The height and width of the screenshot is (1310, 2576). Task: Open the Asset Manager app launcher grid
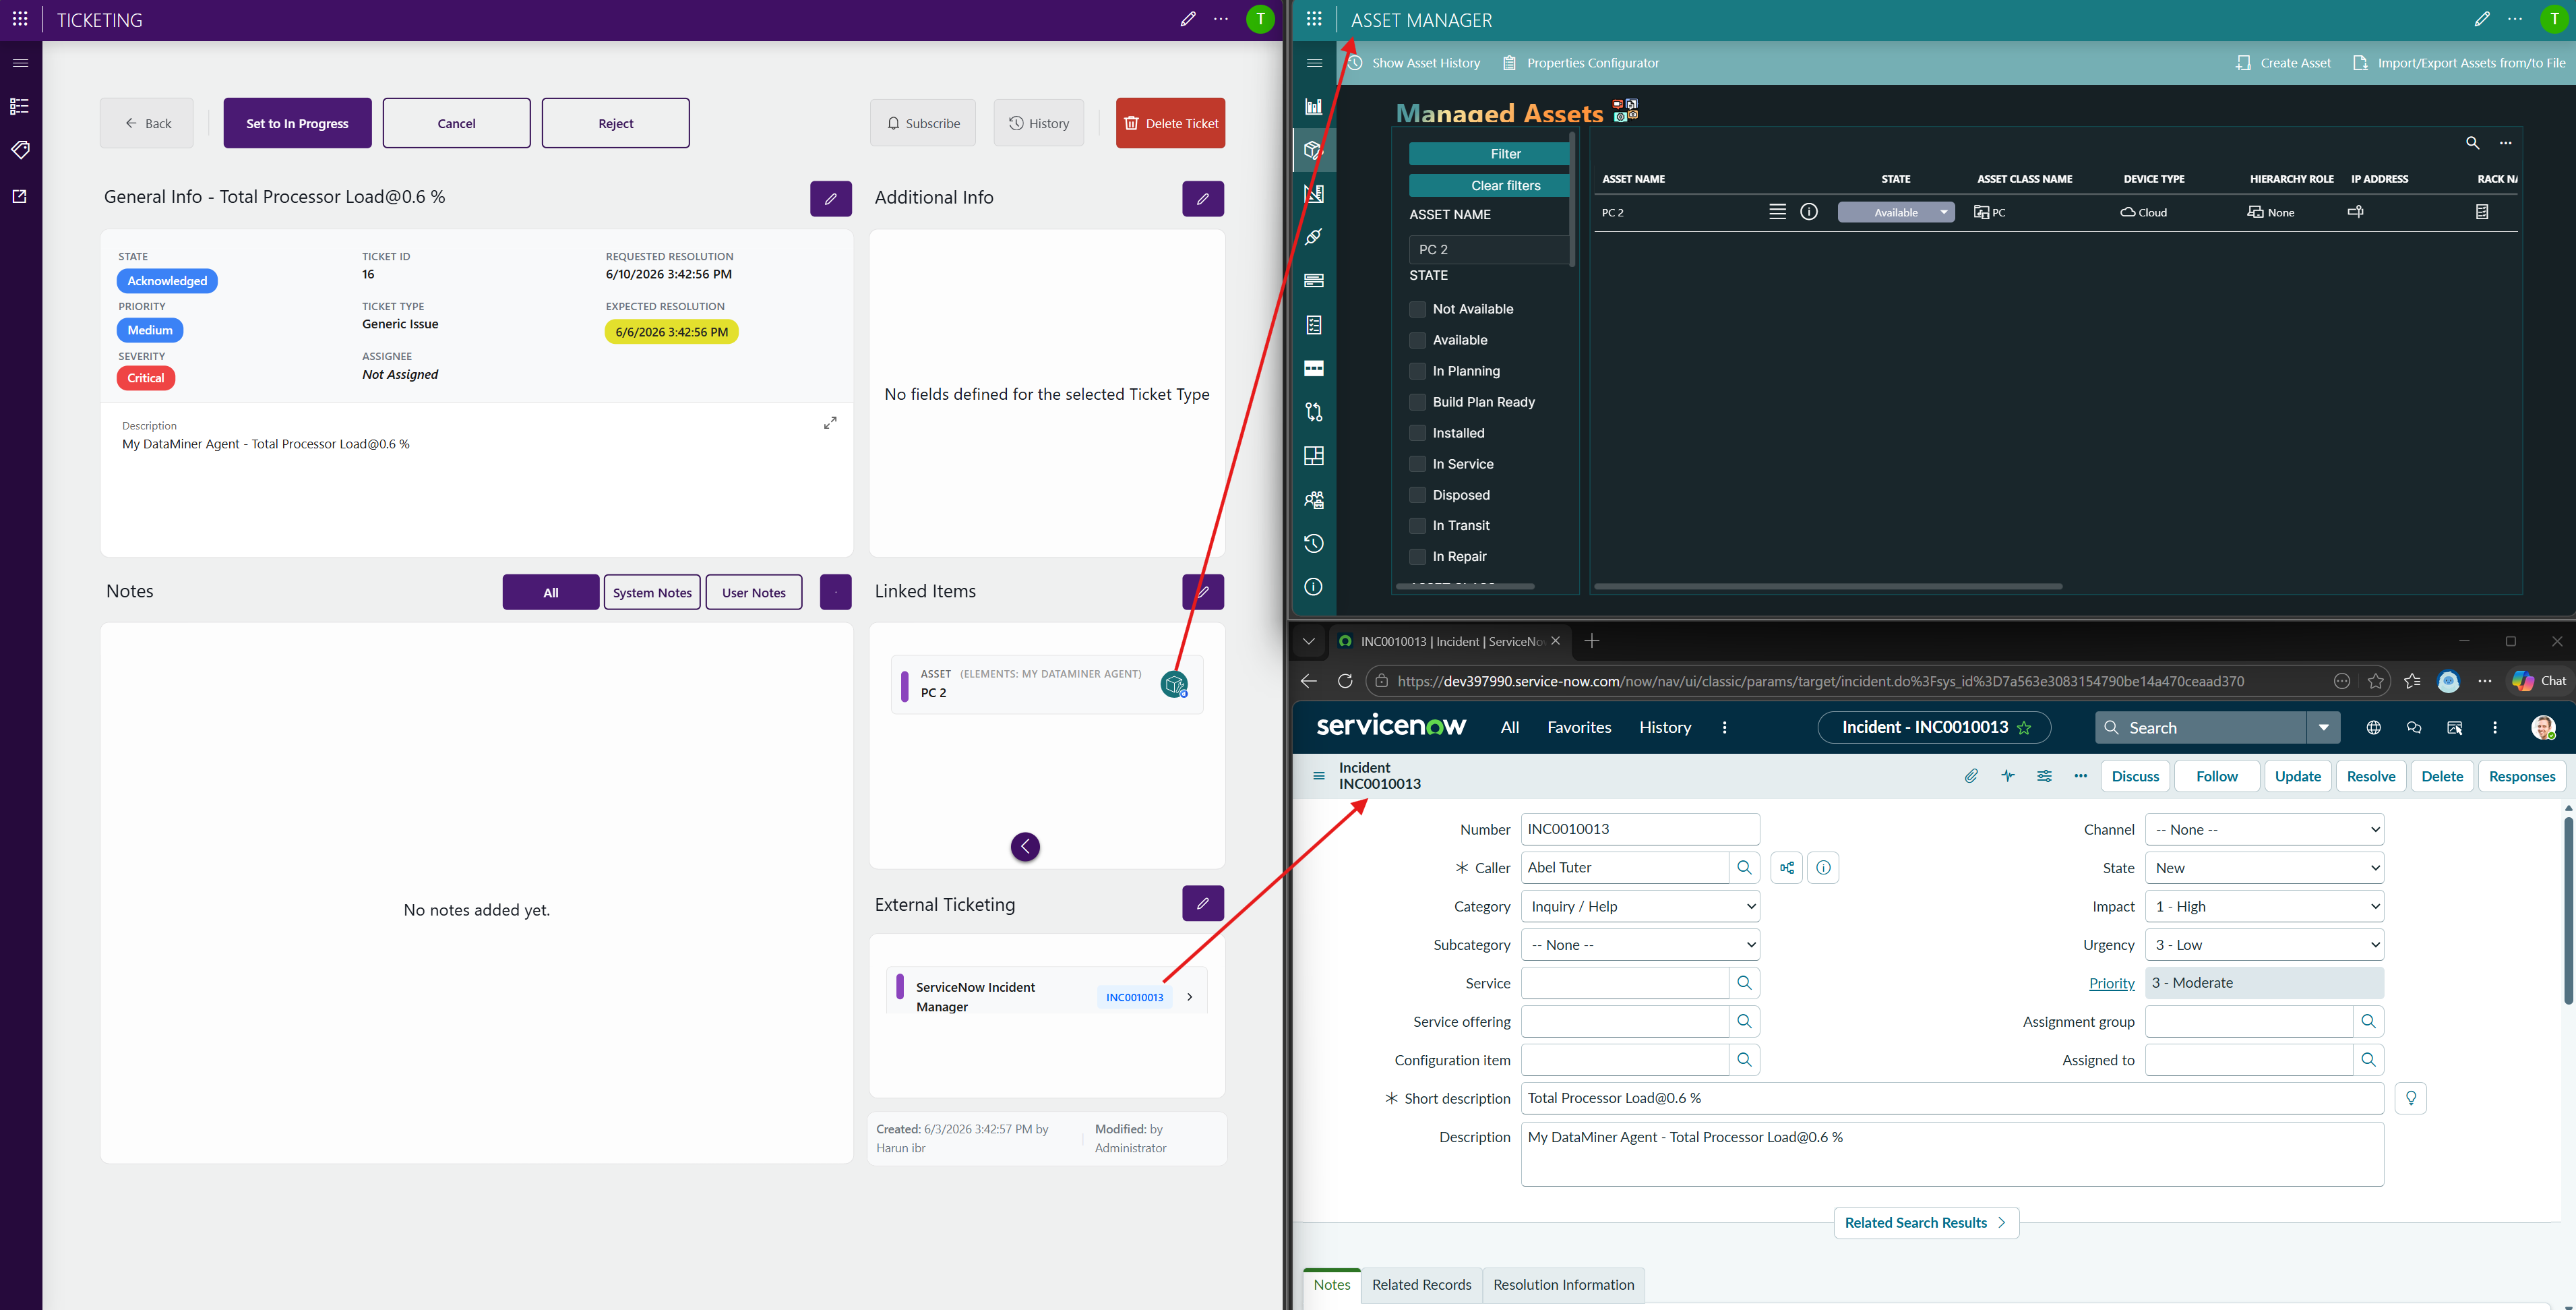(1314, 19)
